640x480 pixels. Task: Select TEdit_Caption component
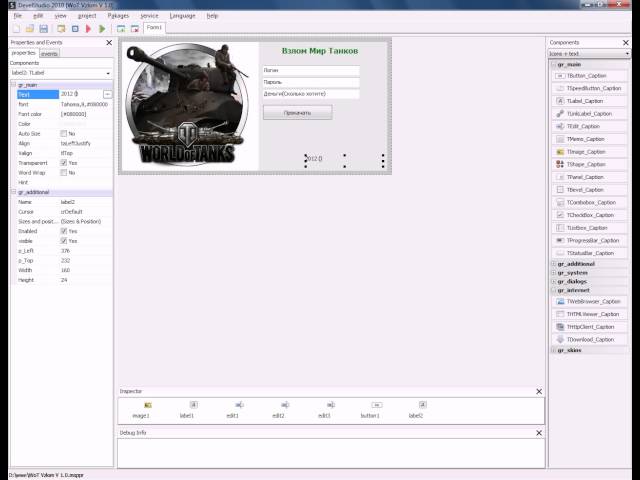point(589,126)
